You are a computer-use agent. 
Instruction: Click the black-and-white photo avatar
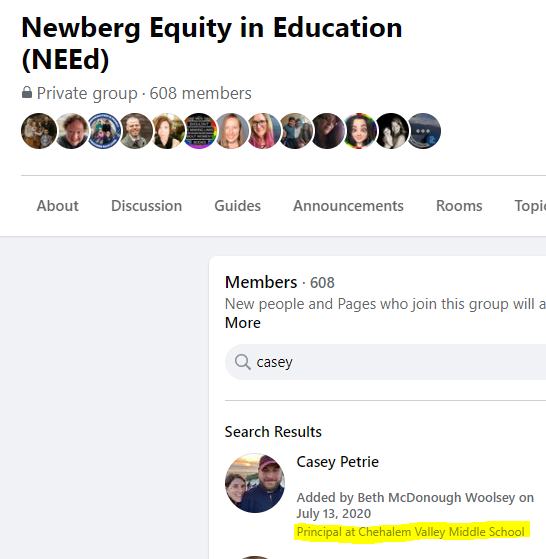pos(391,131)
